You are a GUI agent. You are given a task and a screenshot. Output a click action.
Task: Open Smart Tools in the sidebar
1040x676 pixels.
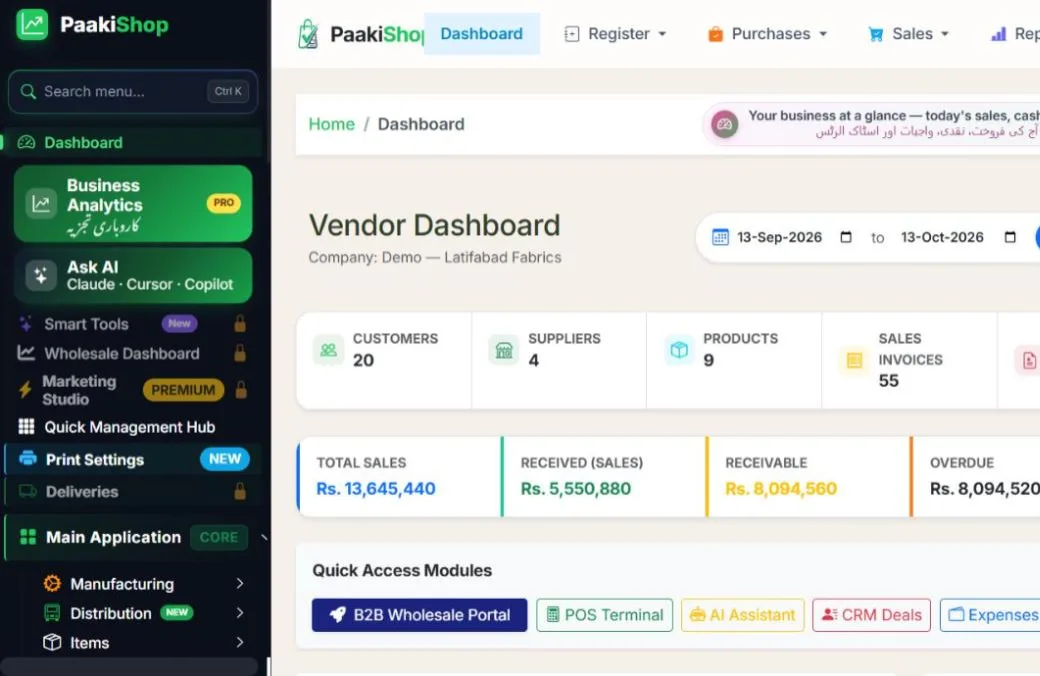click(x=133, y=324)
